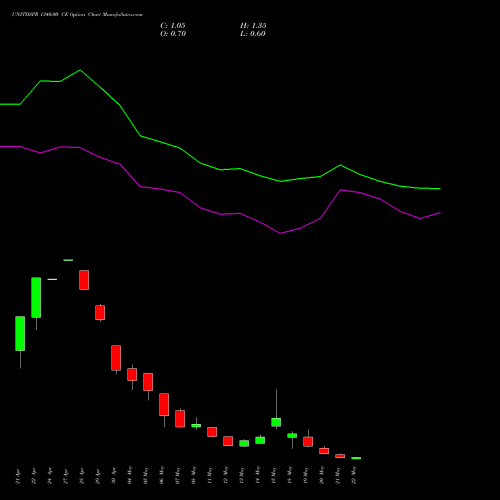Click the '22 Apr' date axis label
The width and height of the screenshot is (500, 500).
click(x=34, y=476)
